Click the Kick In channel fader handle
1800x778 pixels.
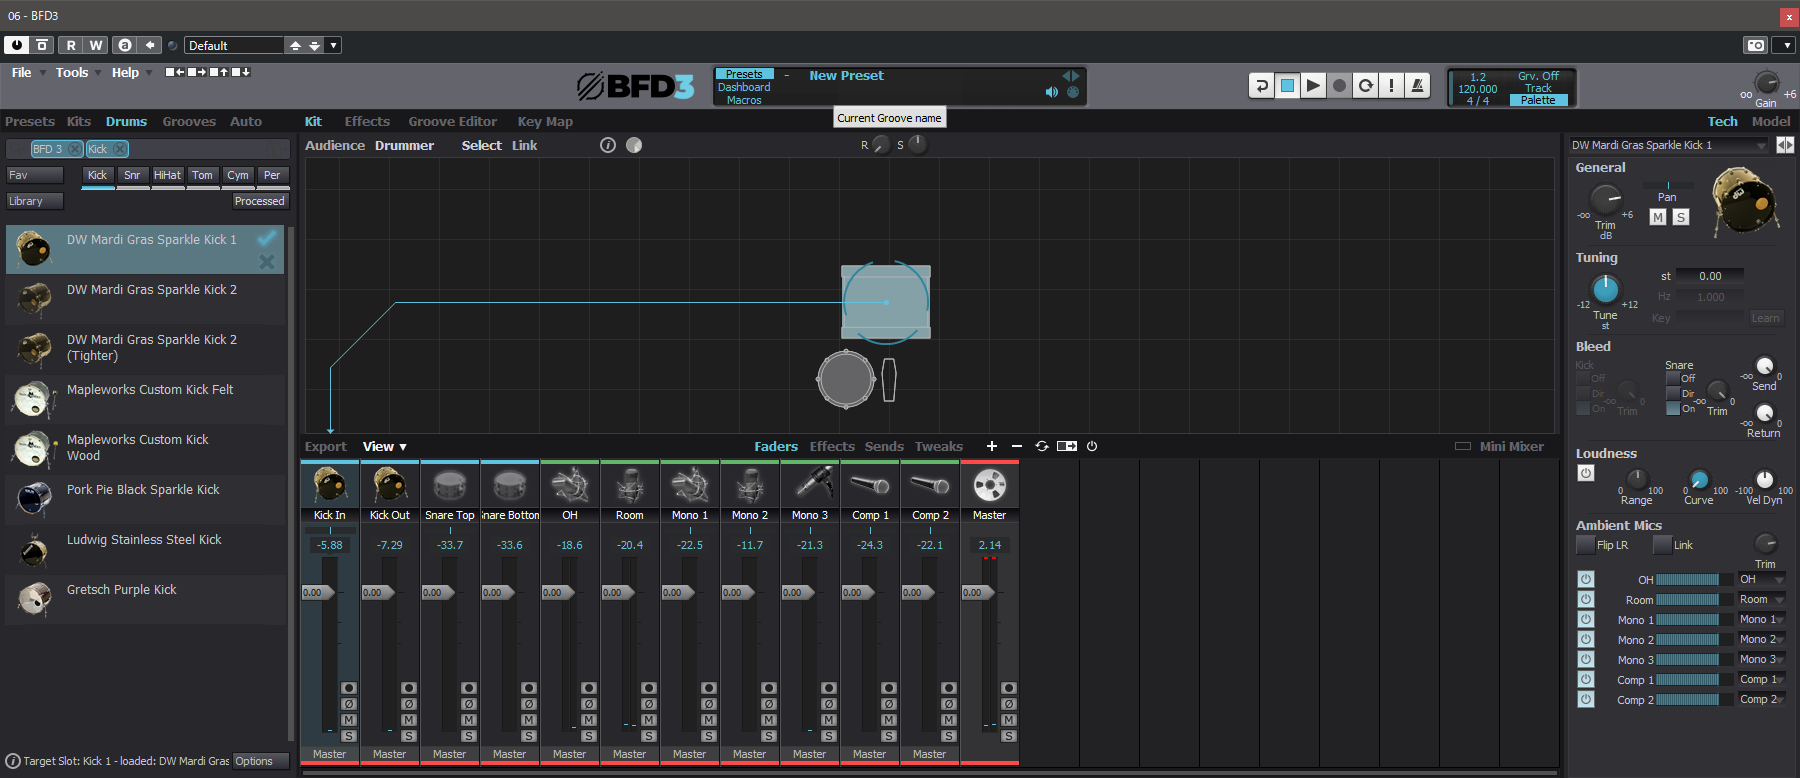[319, 592]
